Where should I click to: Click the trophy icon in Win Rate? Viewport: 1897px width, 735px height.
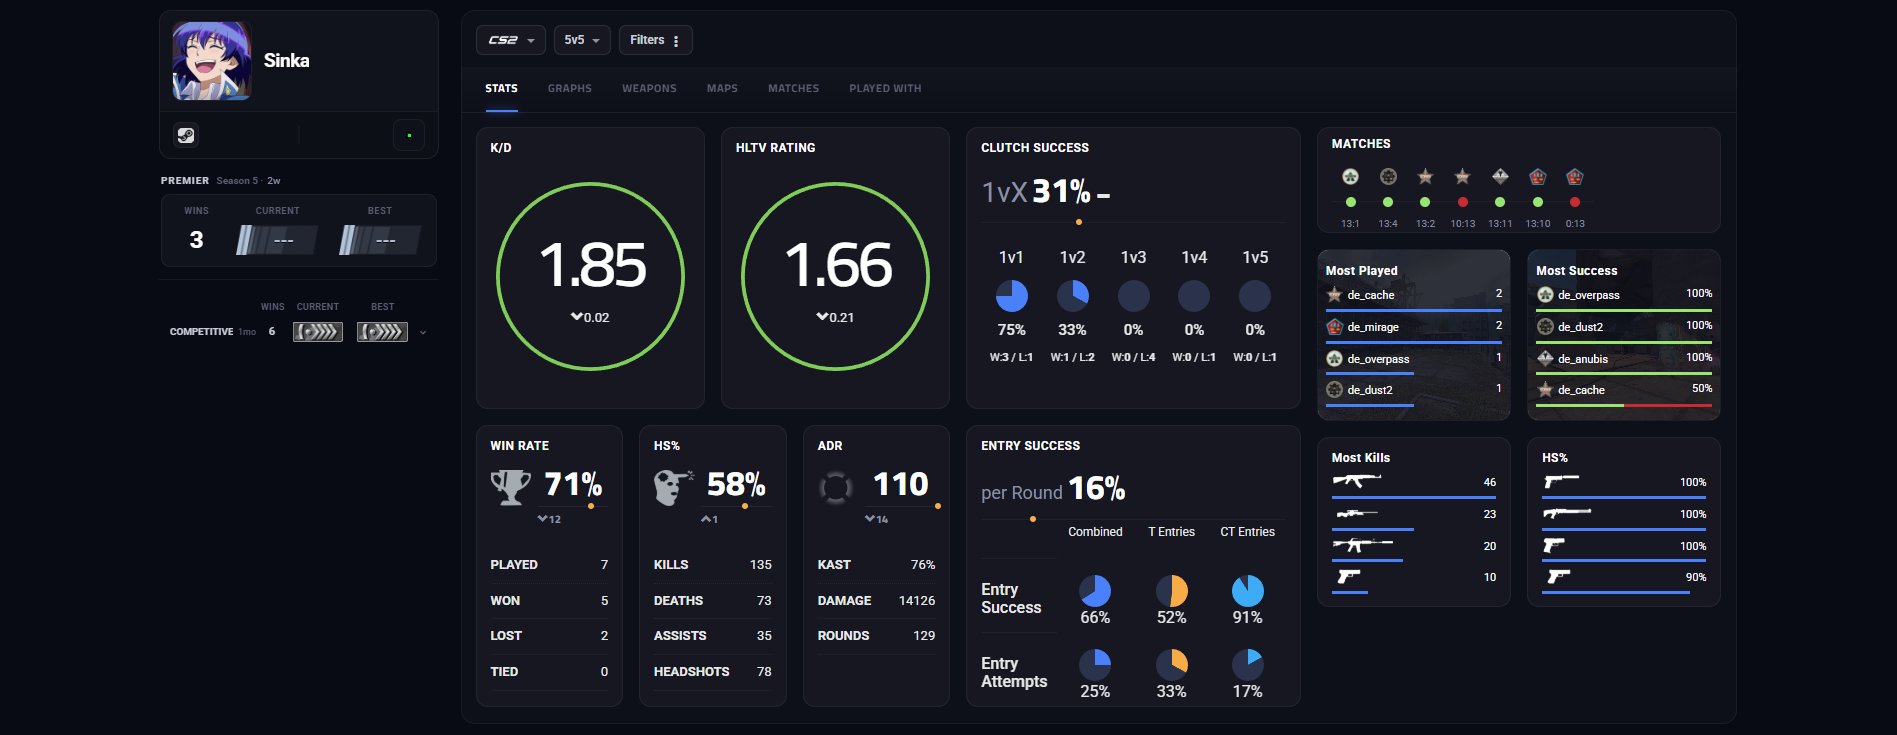pos(511,487)
